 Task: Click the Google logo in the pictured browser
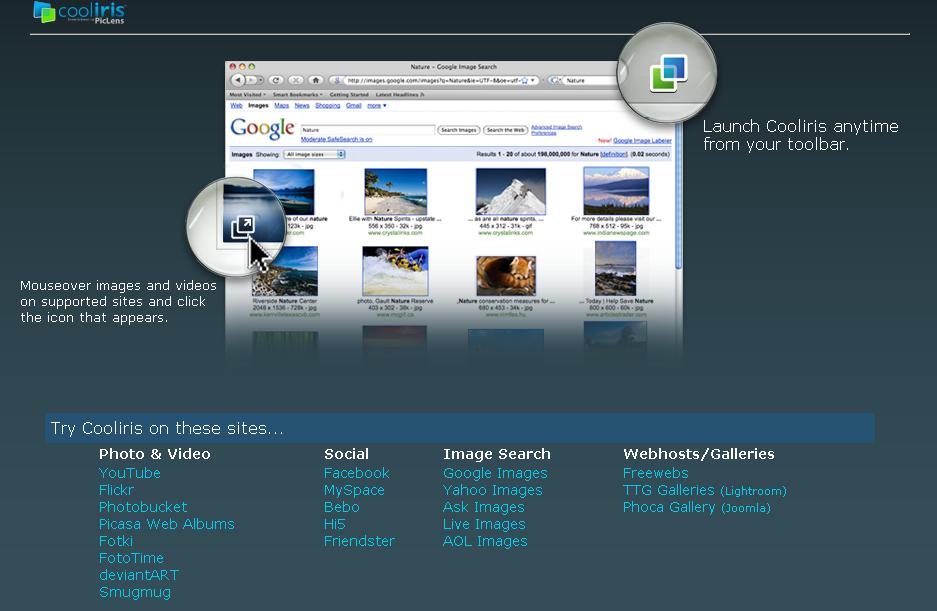[263, 128]
